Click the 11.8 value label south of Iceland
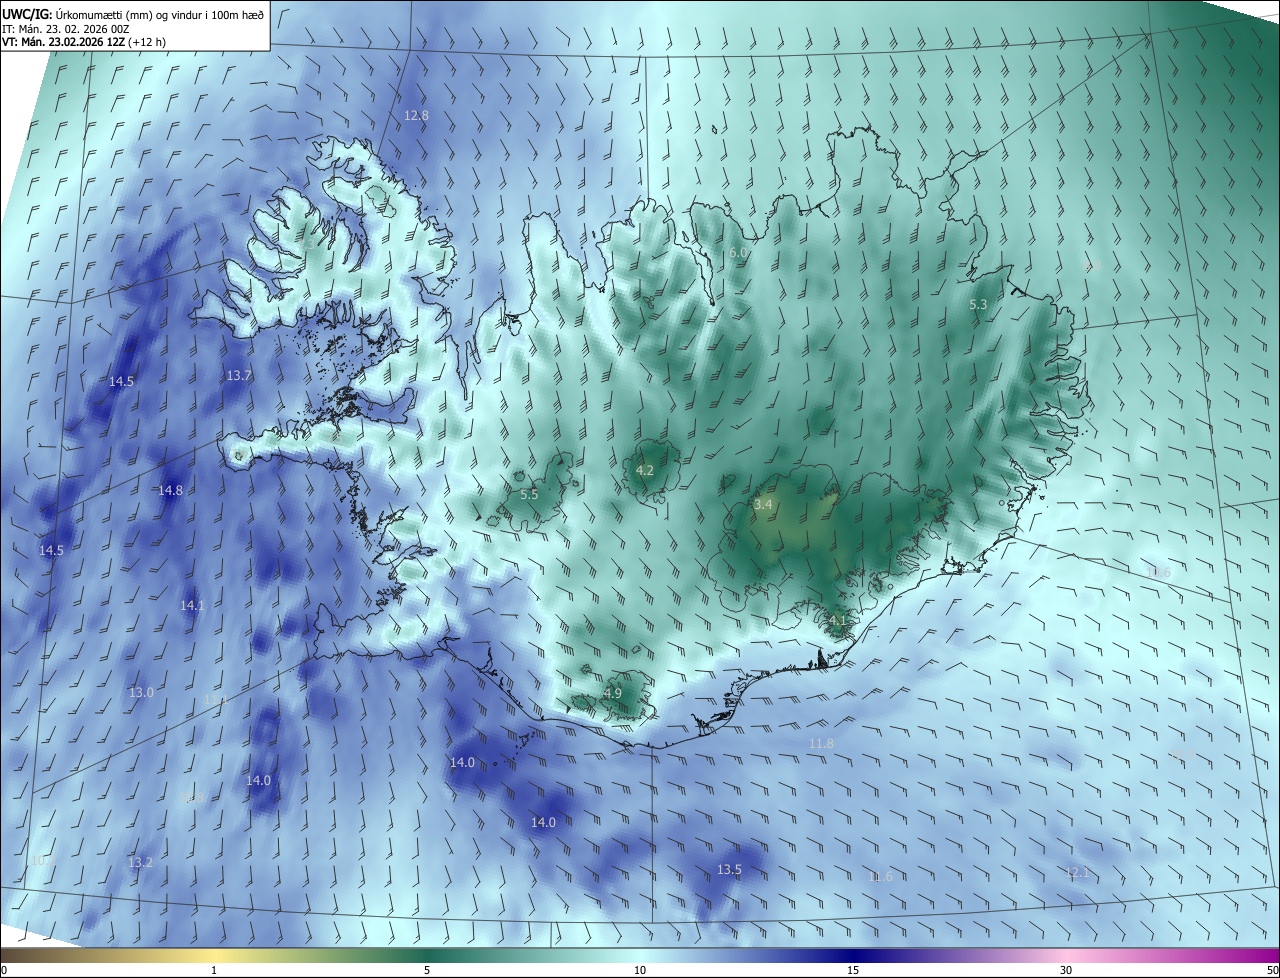This screenshot has width=1280, height=978. coord(821,744)
